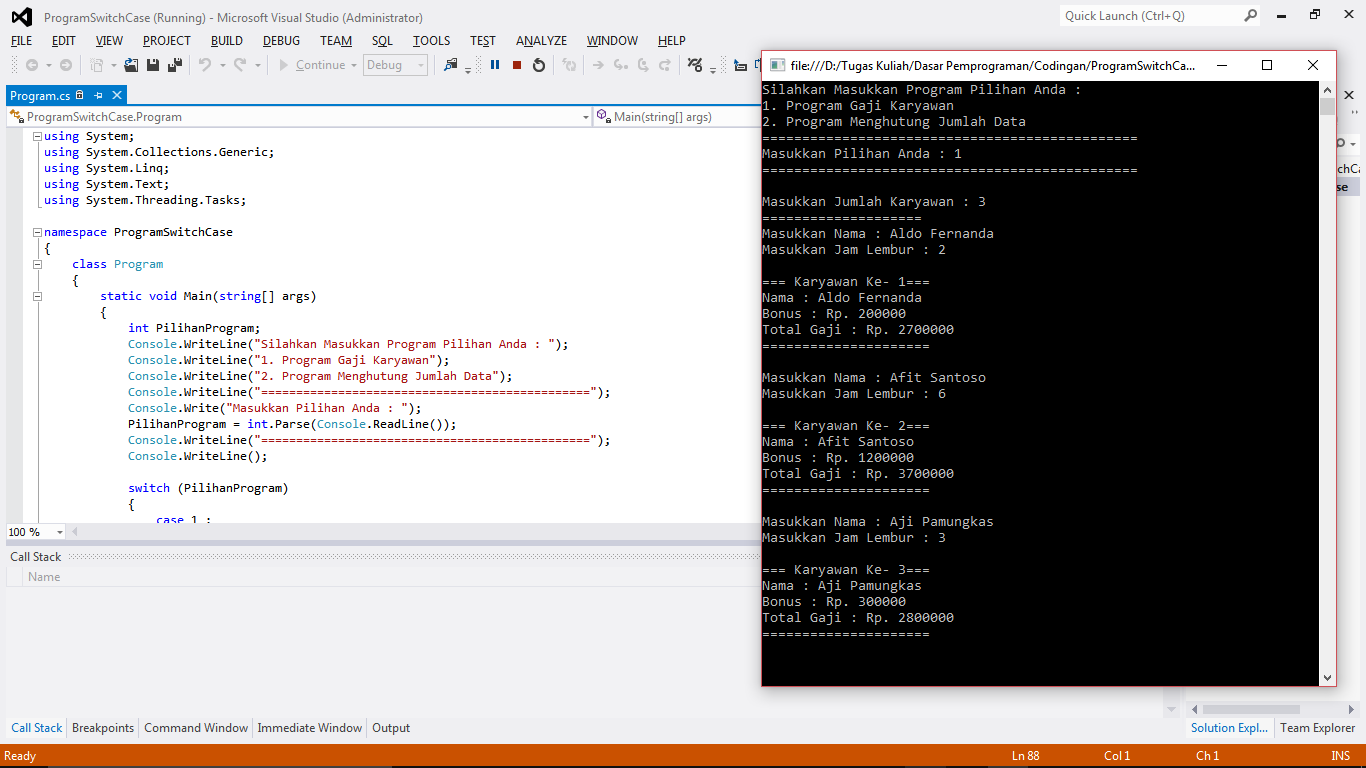Open the EDIT menu
Viewport: 1366px width, 768px height.
coord(64,41)
